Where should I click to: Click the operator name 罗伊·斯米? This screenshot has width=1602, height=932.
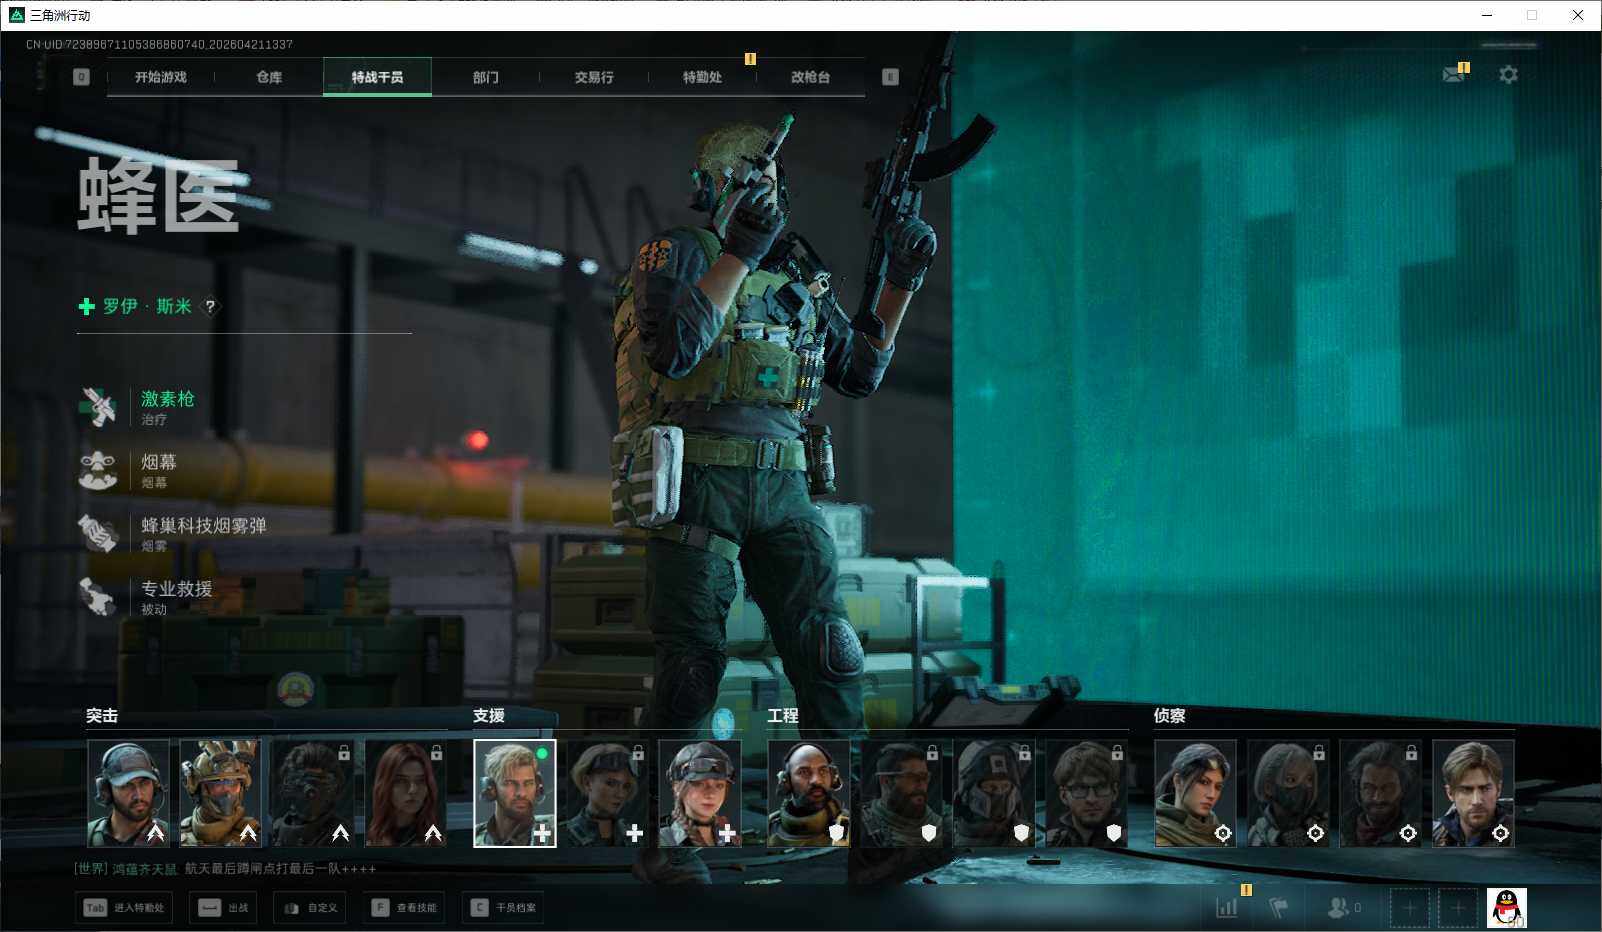tap(147, 306)
